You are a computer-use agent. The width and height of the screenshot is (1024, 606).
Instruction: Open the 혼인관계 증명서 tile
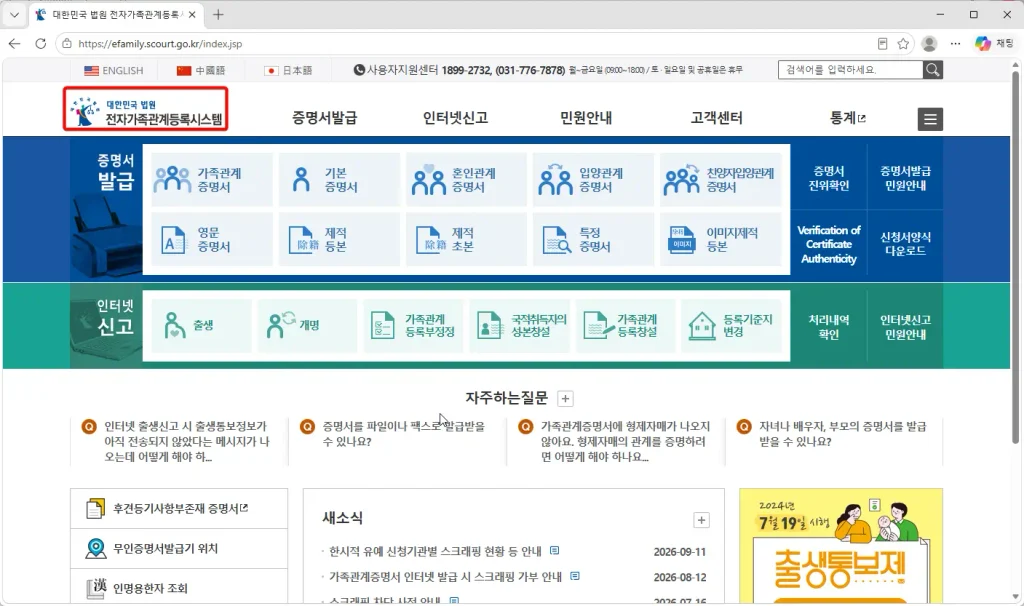466,180
